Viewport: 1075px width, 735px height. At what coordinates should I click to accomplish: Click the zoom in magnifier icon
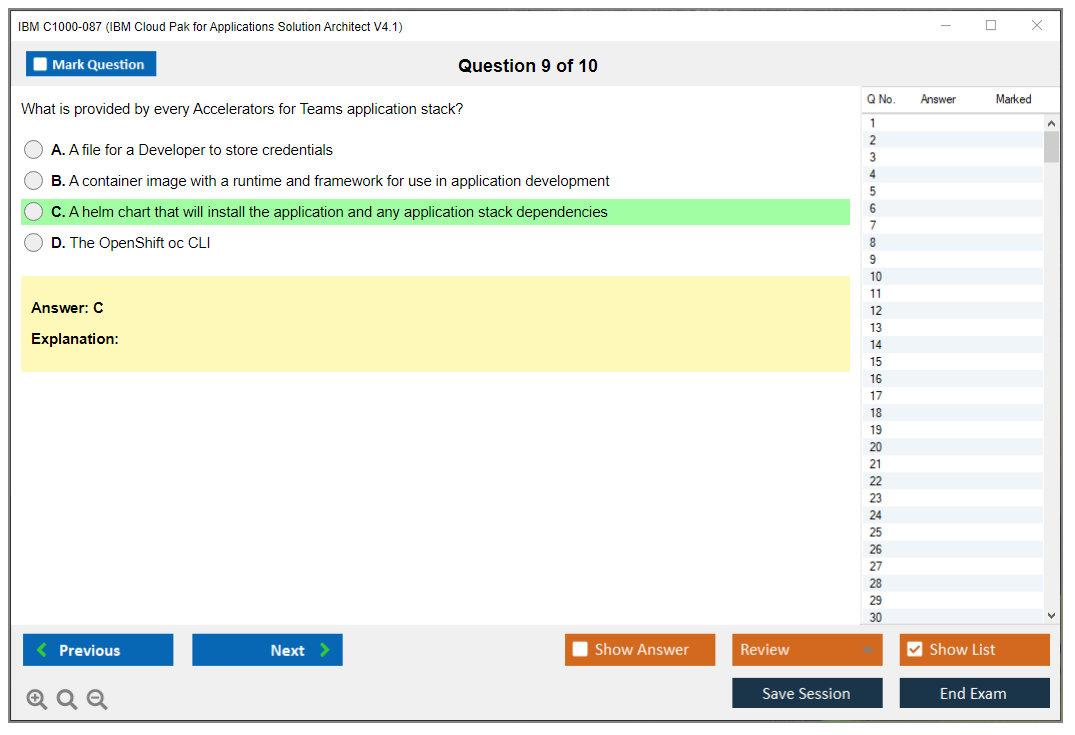[37, 699]
